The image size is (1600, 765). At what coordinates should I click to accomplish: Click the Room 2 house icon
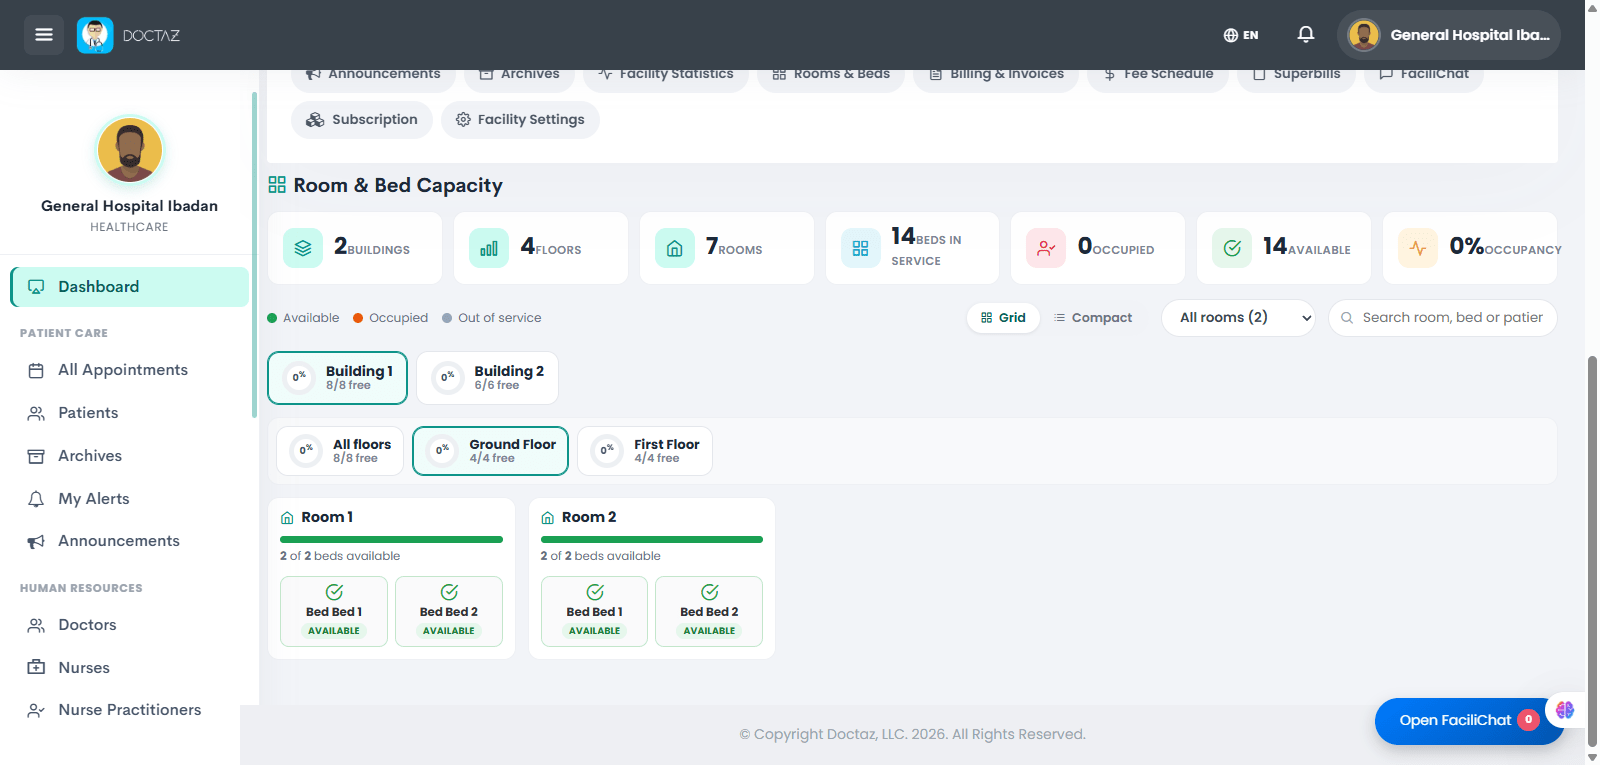(x=548, y=518)
